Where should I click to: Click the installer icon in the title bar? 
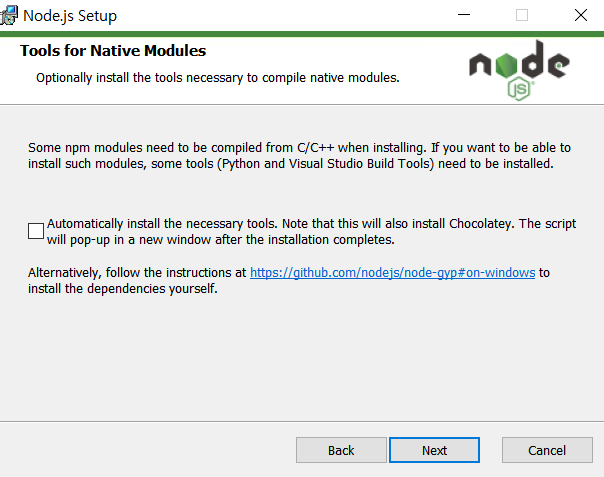(x=8, y=15)
